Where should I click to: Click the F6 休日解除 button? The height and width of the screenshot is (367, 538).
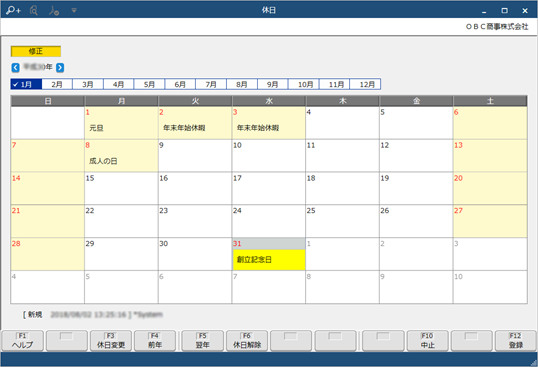pos(247,341)
